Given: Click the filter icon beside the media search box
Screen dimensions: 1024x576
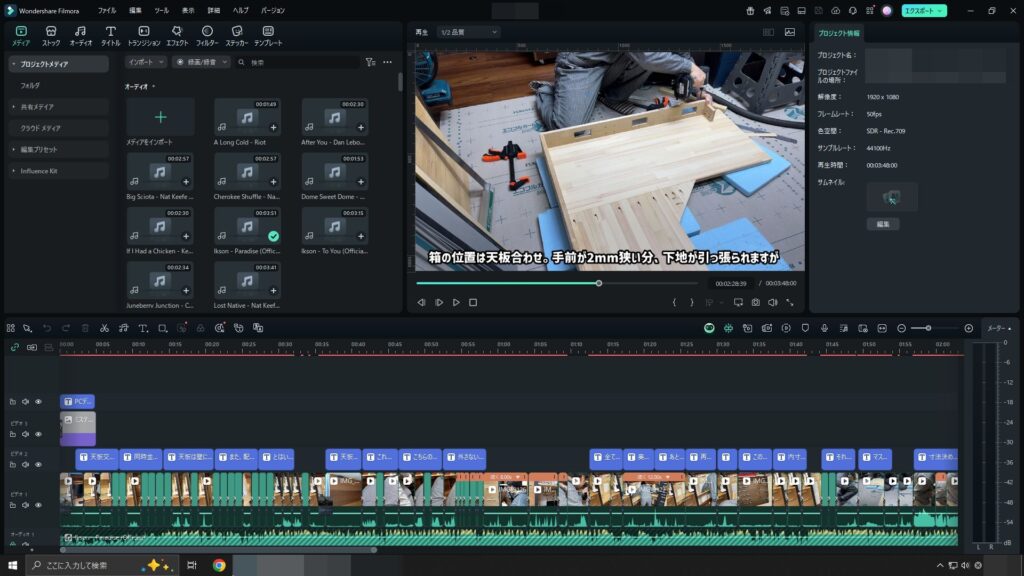Looking at the screenshot, I should [x=370, y=62].
